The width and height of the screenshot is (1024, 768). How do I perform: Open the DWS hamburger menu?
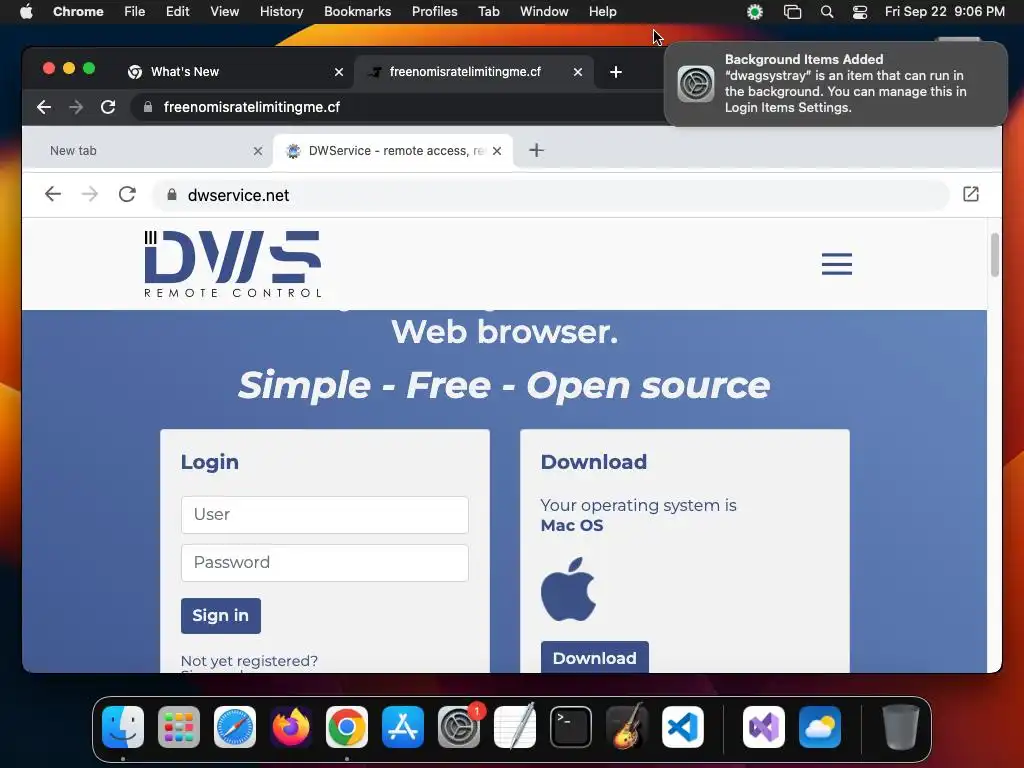tap(837, 264)
